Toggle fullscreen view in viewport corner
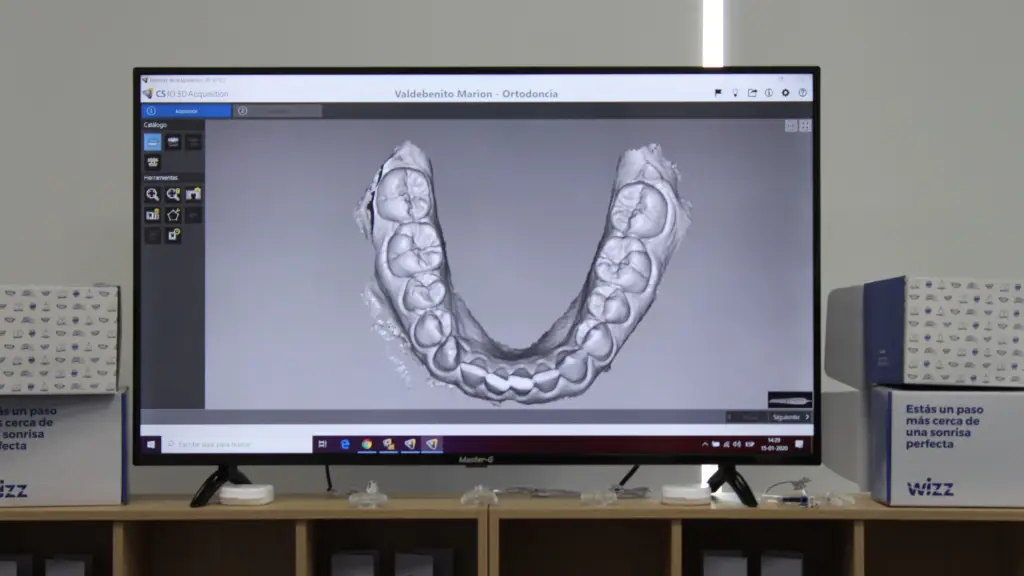Viewport: 1024px width, 576px height. (x=805, y=126)
